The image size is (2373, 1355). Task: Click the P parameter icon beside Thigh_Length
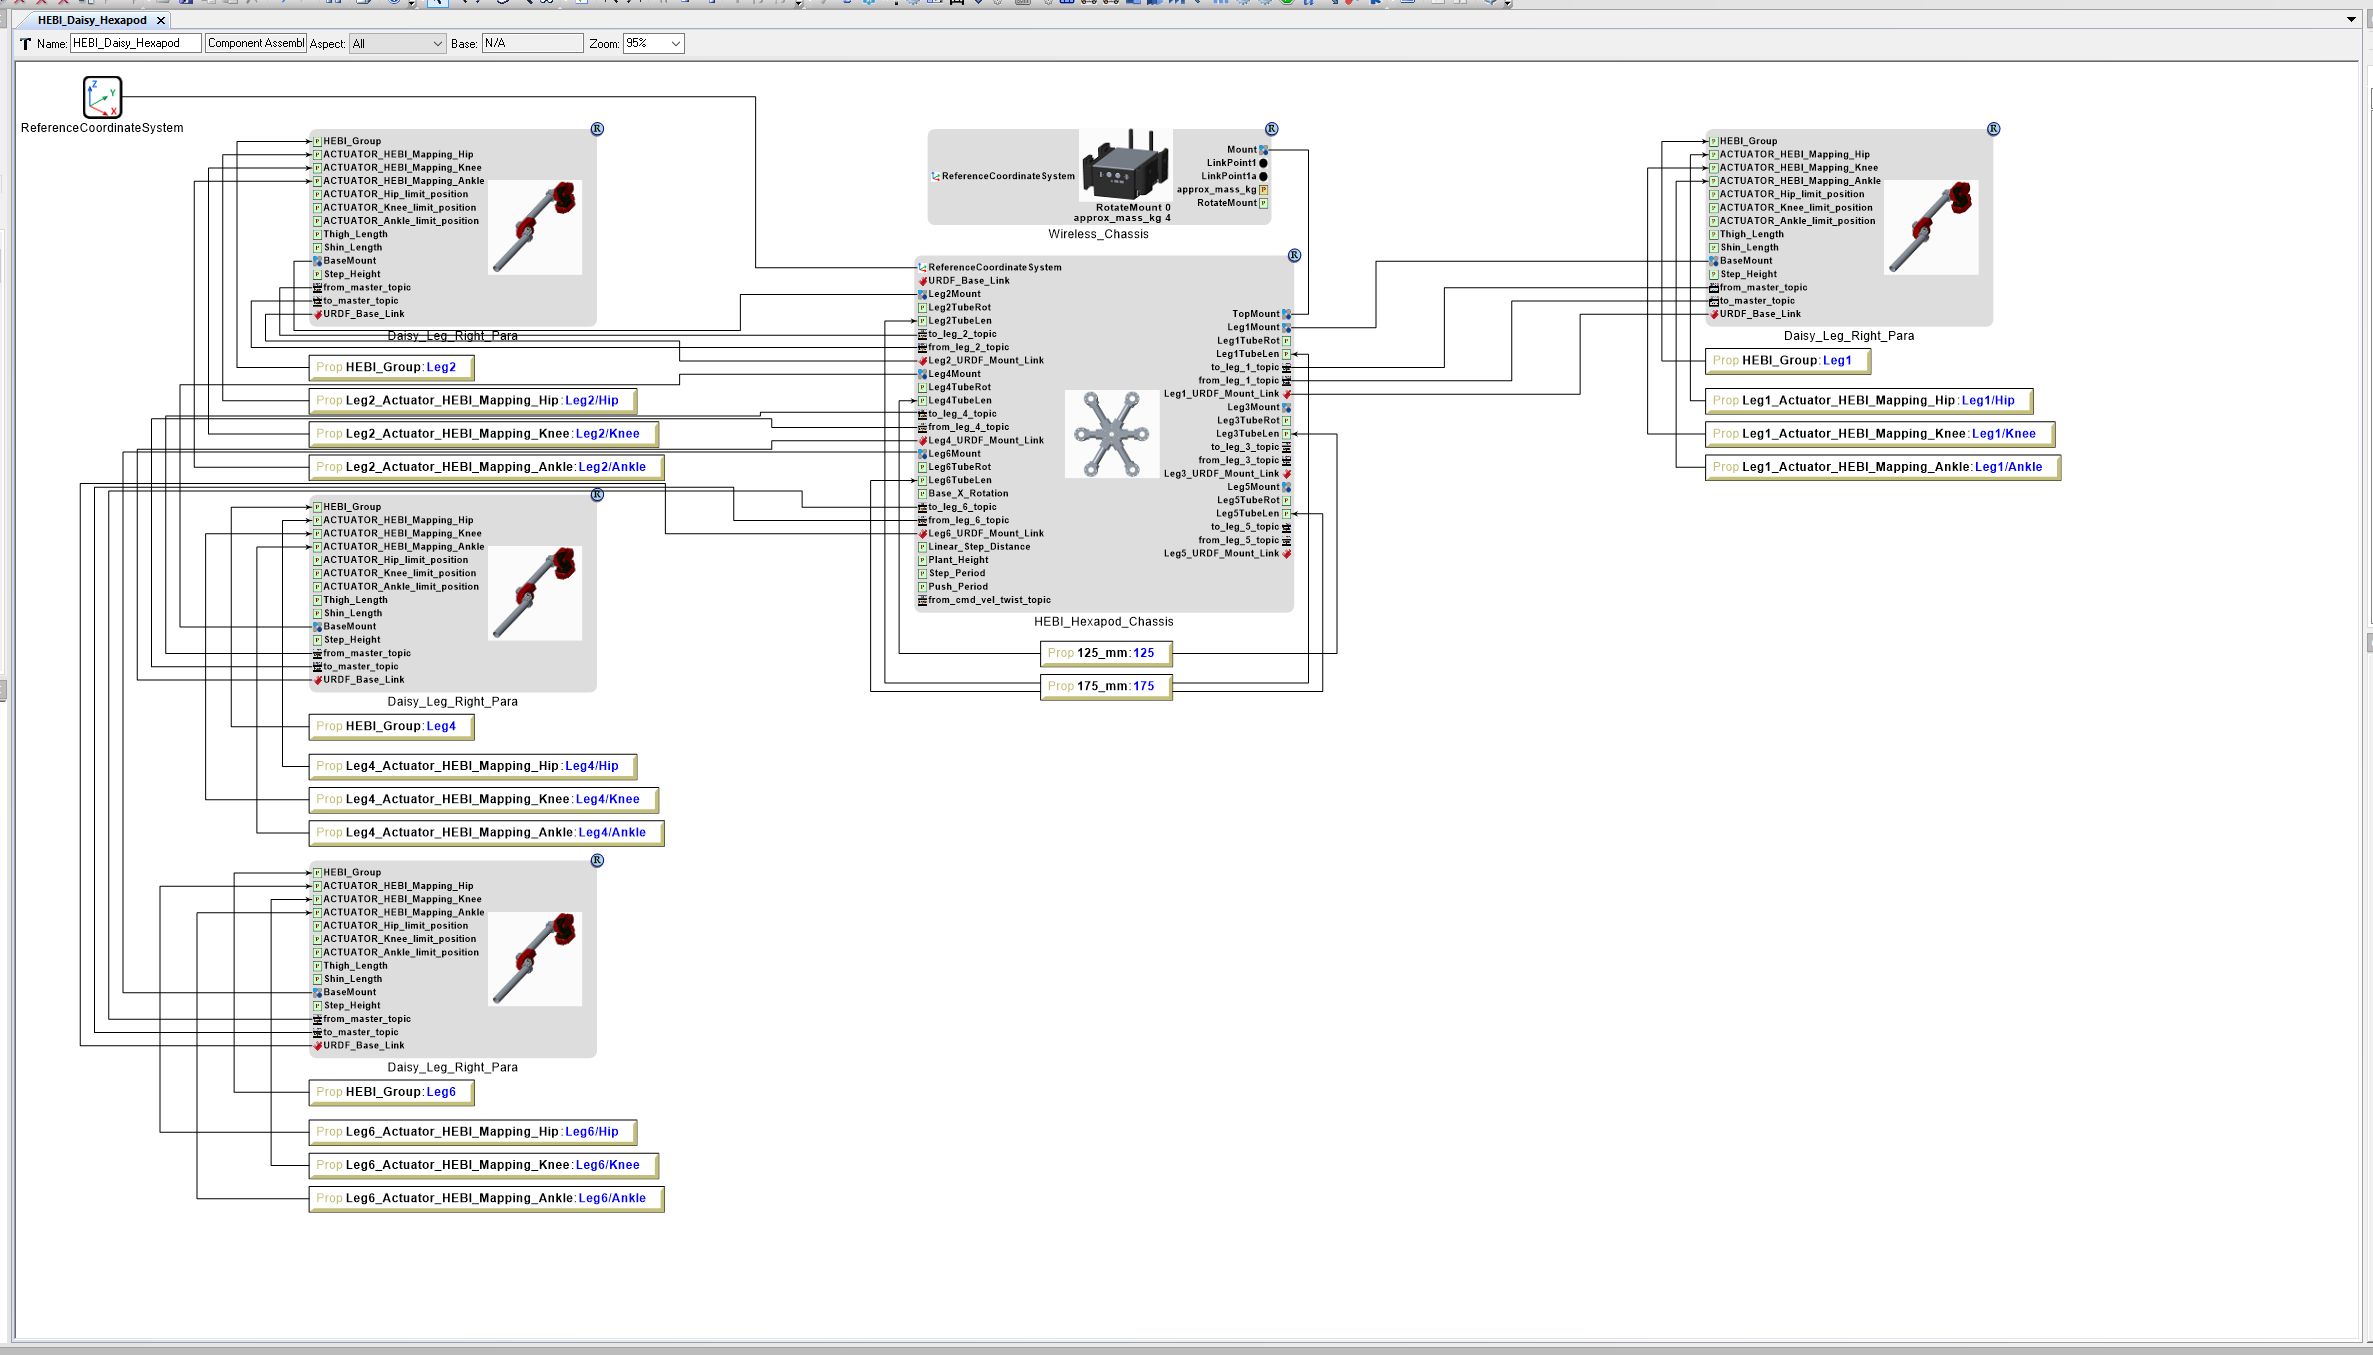317,233
